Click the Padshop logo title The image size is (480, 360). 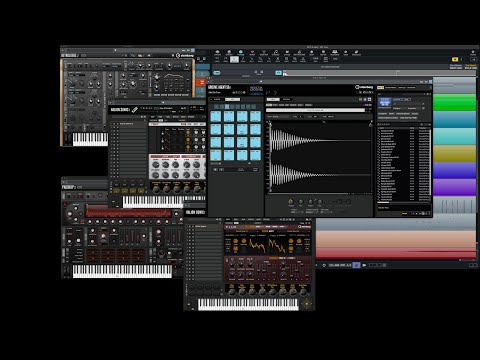(69, 187)
